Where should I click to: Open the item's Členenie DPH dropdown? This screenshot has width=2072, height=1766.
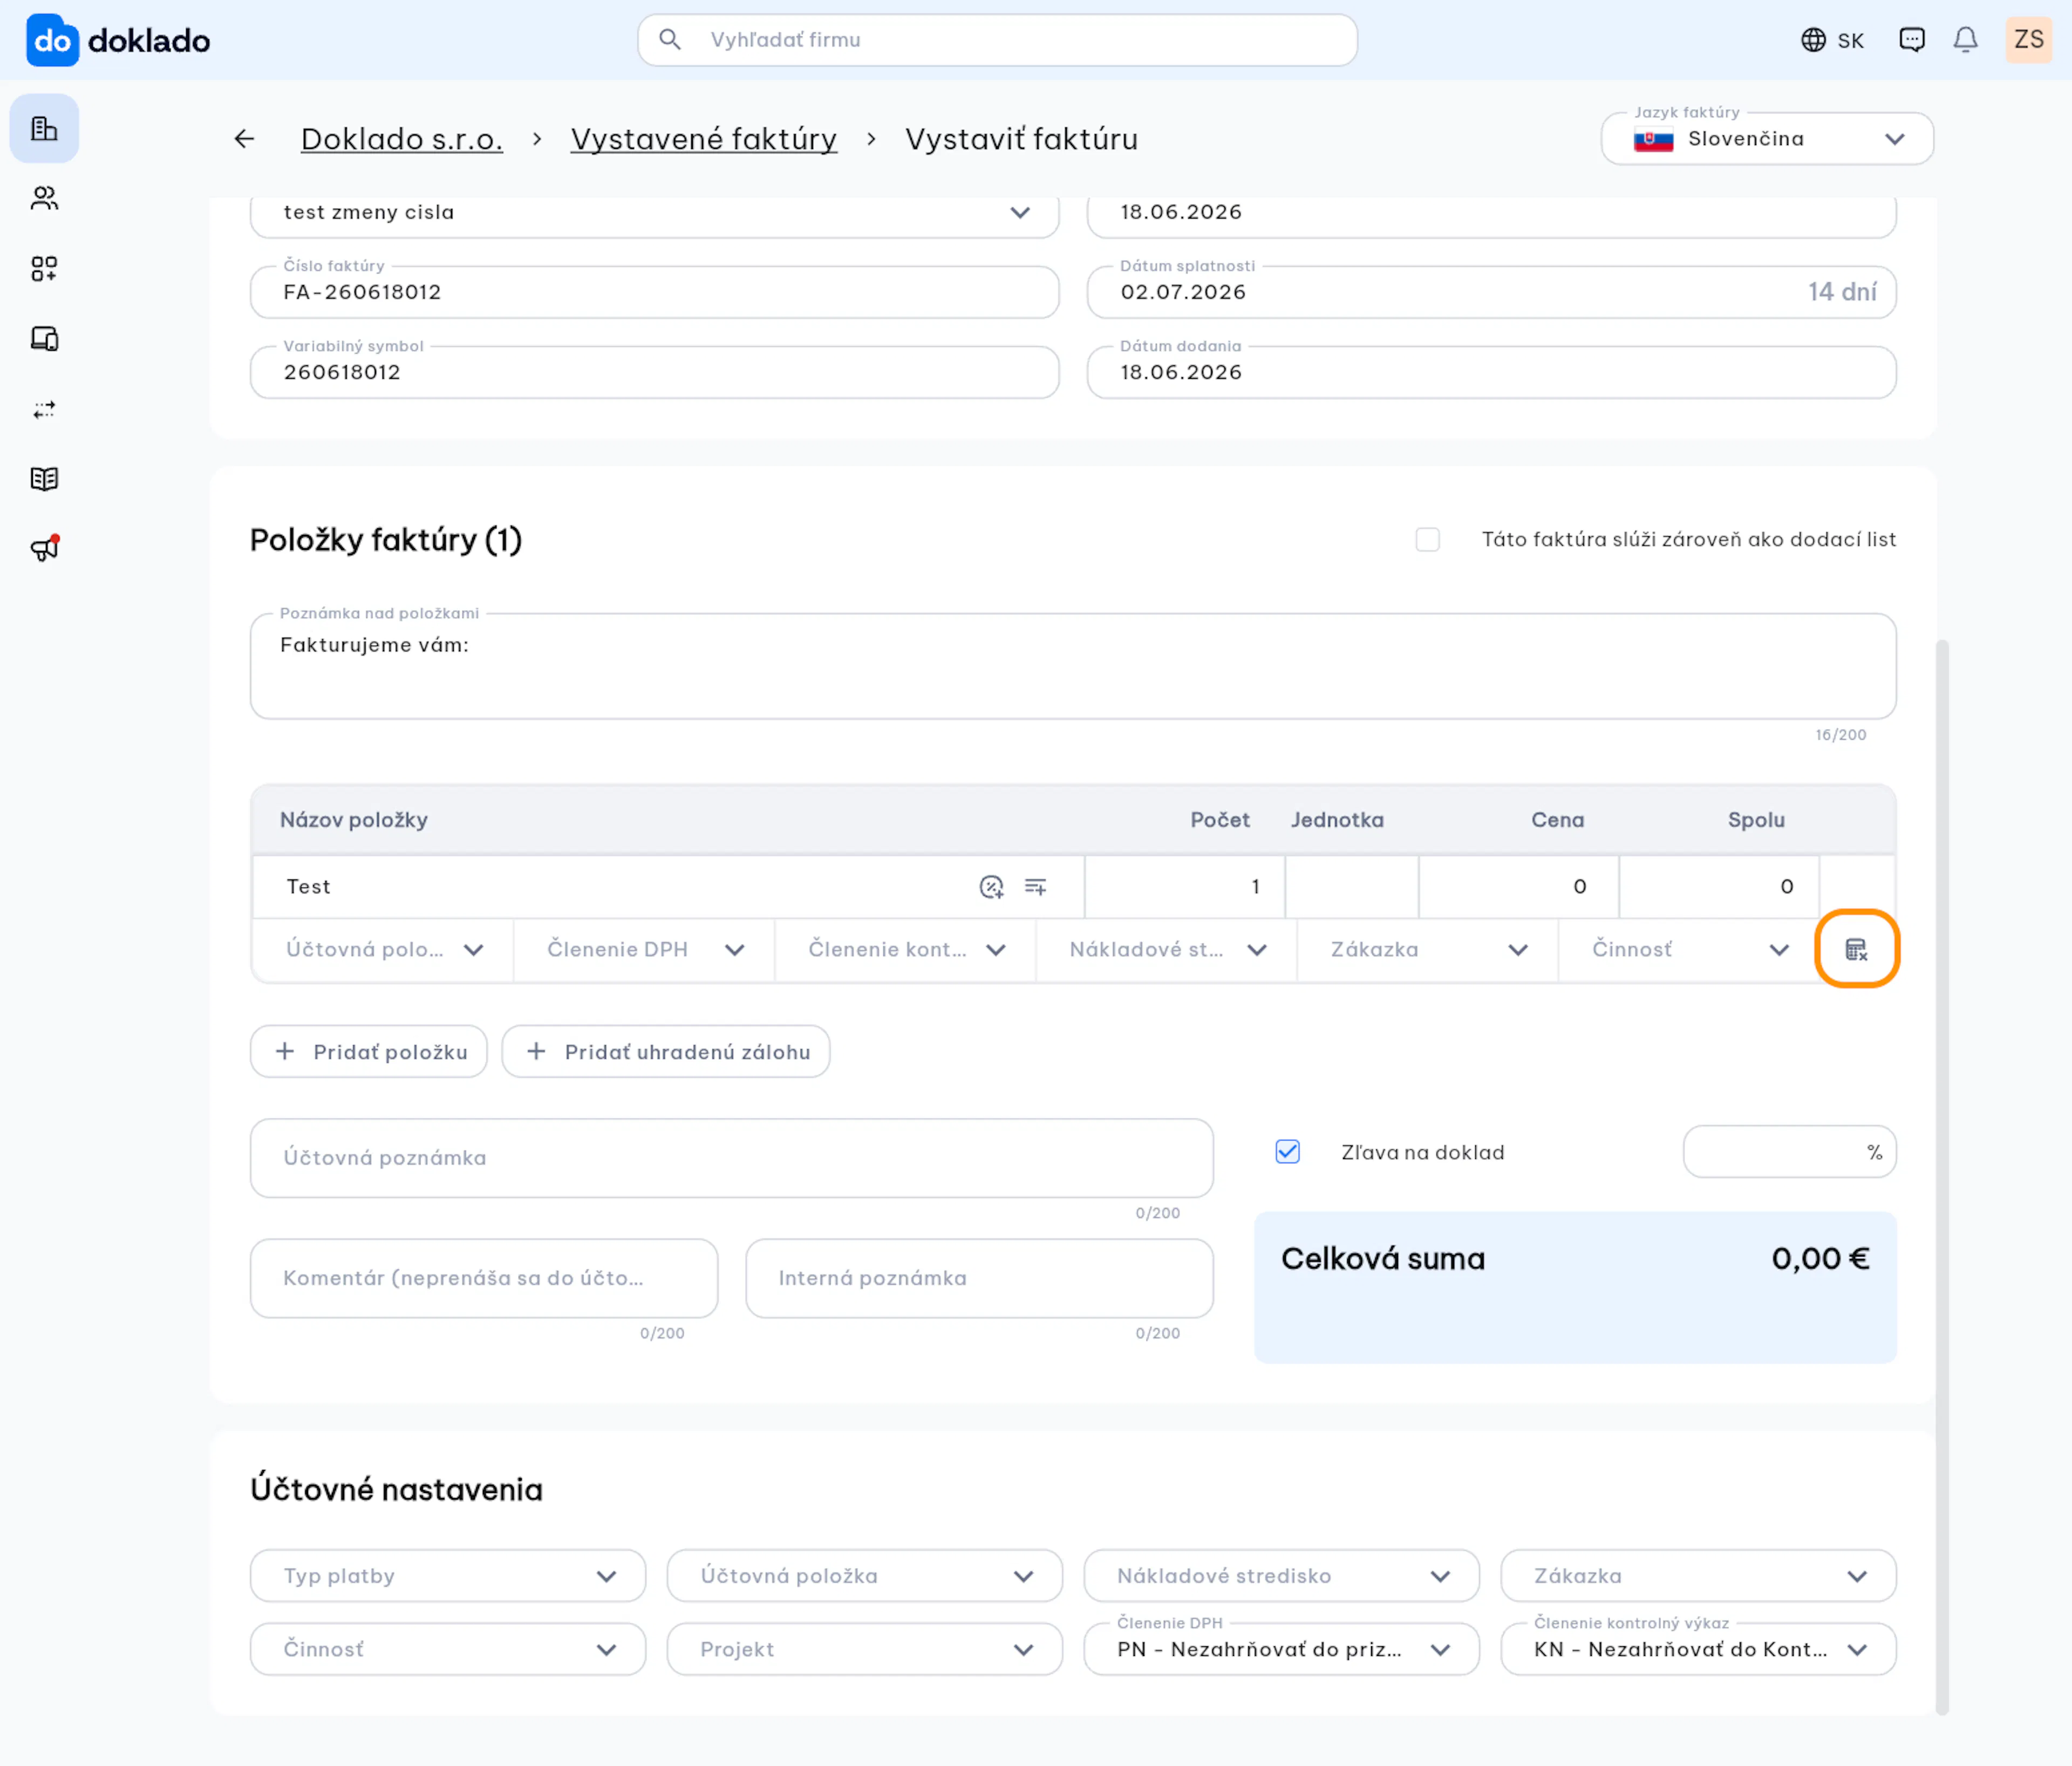644,949
